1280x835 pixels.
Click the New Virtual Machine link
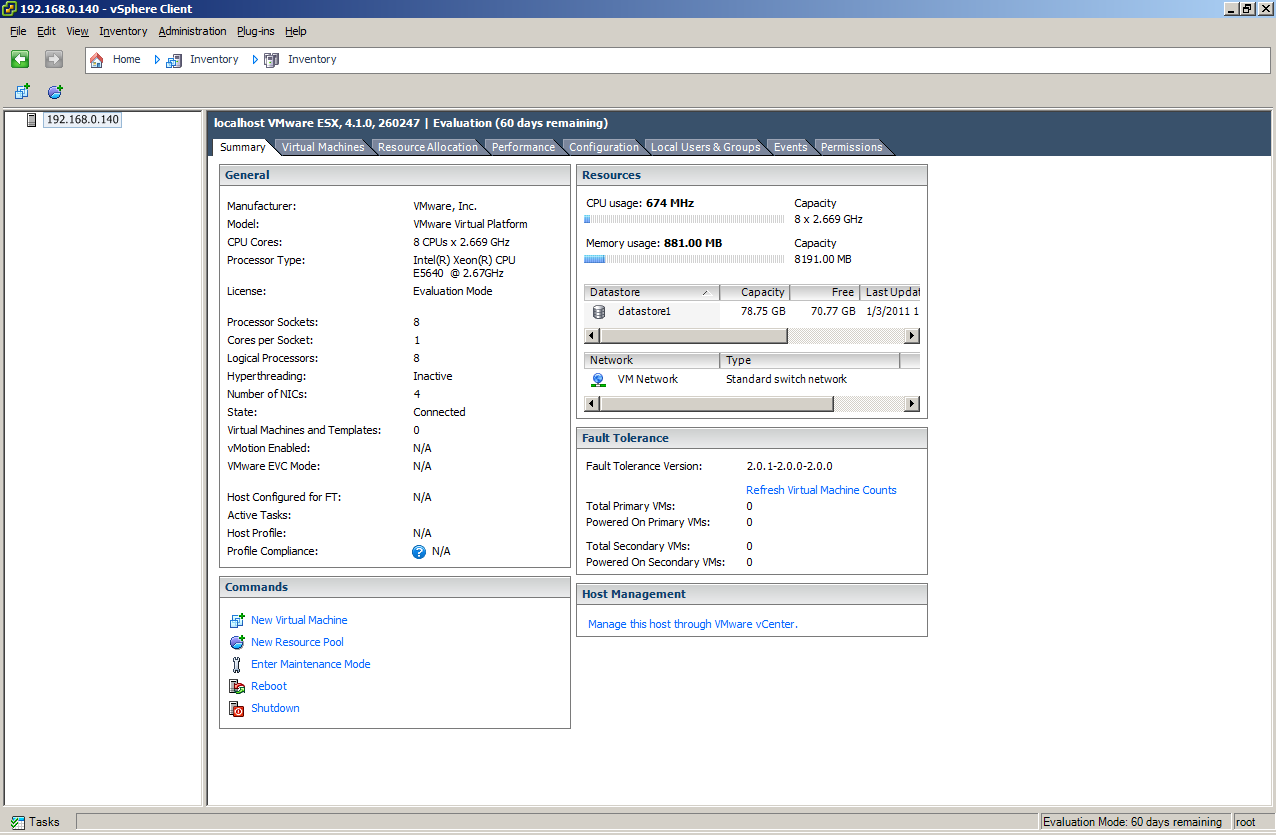coord(299,620)
